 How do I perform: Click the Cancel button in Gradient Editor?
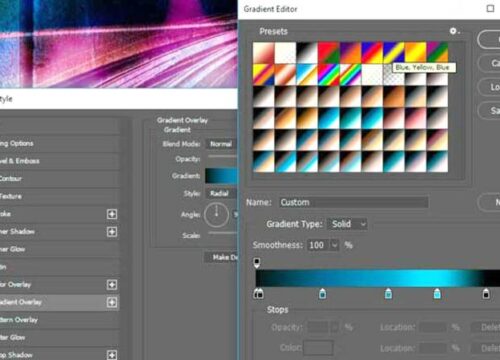[489, 63]
